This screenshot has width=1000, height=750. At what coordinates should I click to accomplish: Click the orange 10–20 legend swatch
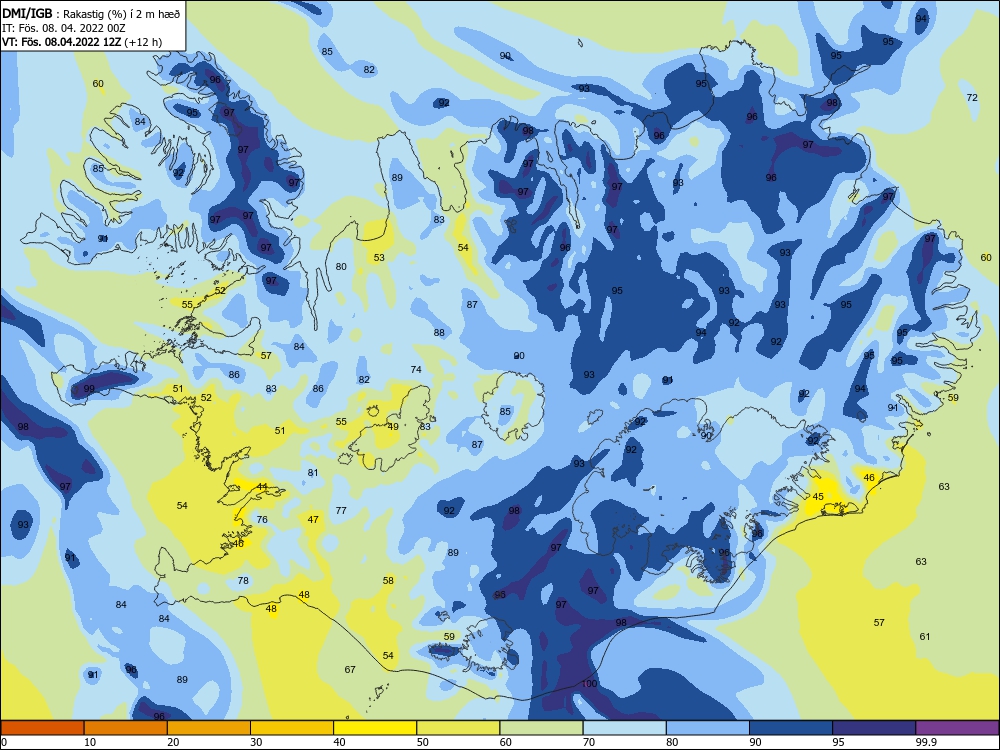pyautogui.click(x=126, y=728)
